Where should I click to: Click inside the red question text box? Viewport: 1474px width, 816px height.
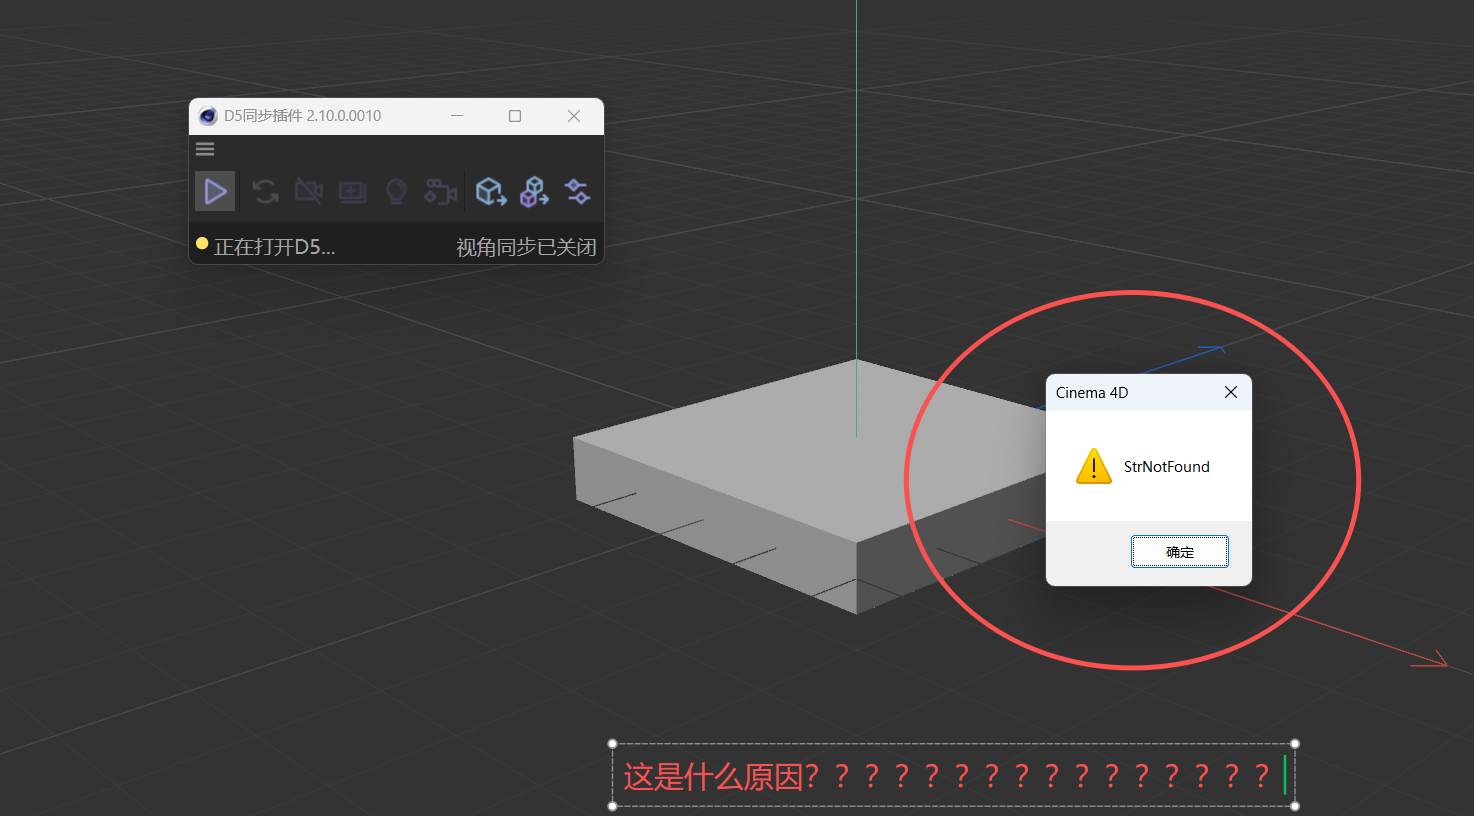[x=950, y=775]
